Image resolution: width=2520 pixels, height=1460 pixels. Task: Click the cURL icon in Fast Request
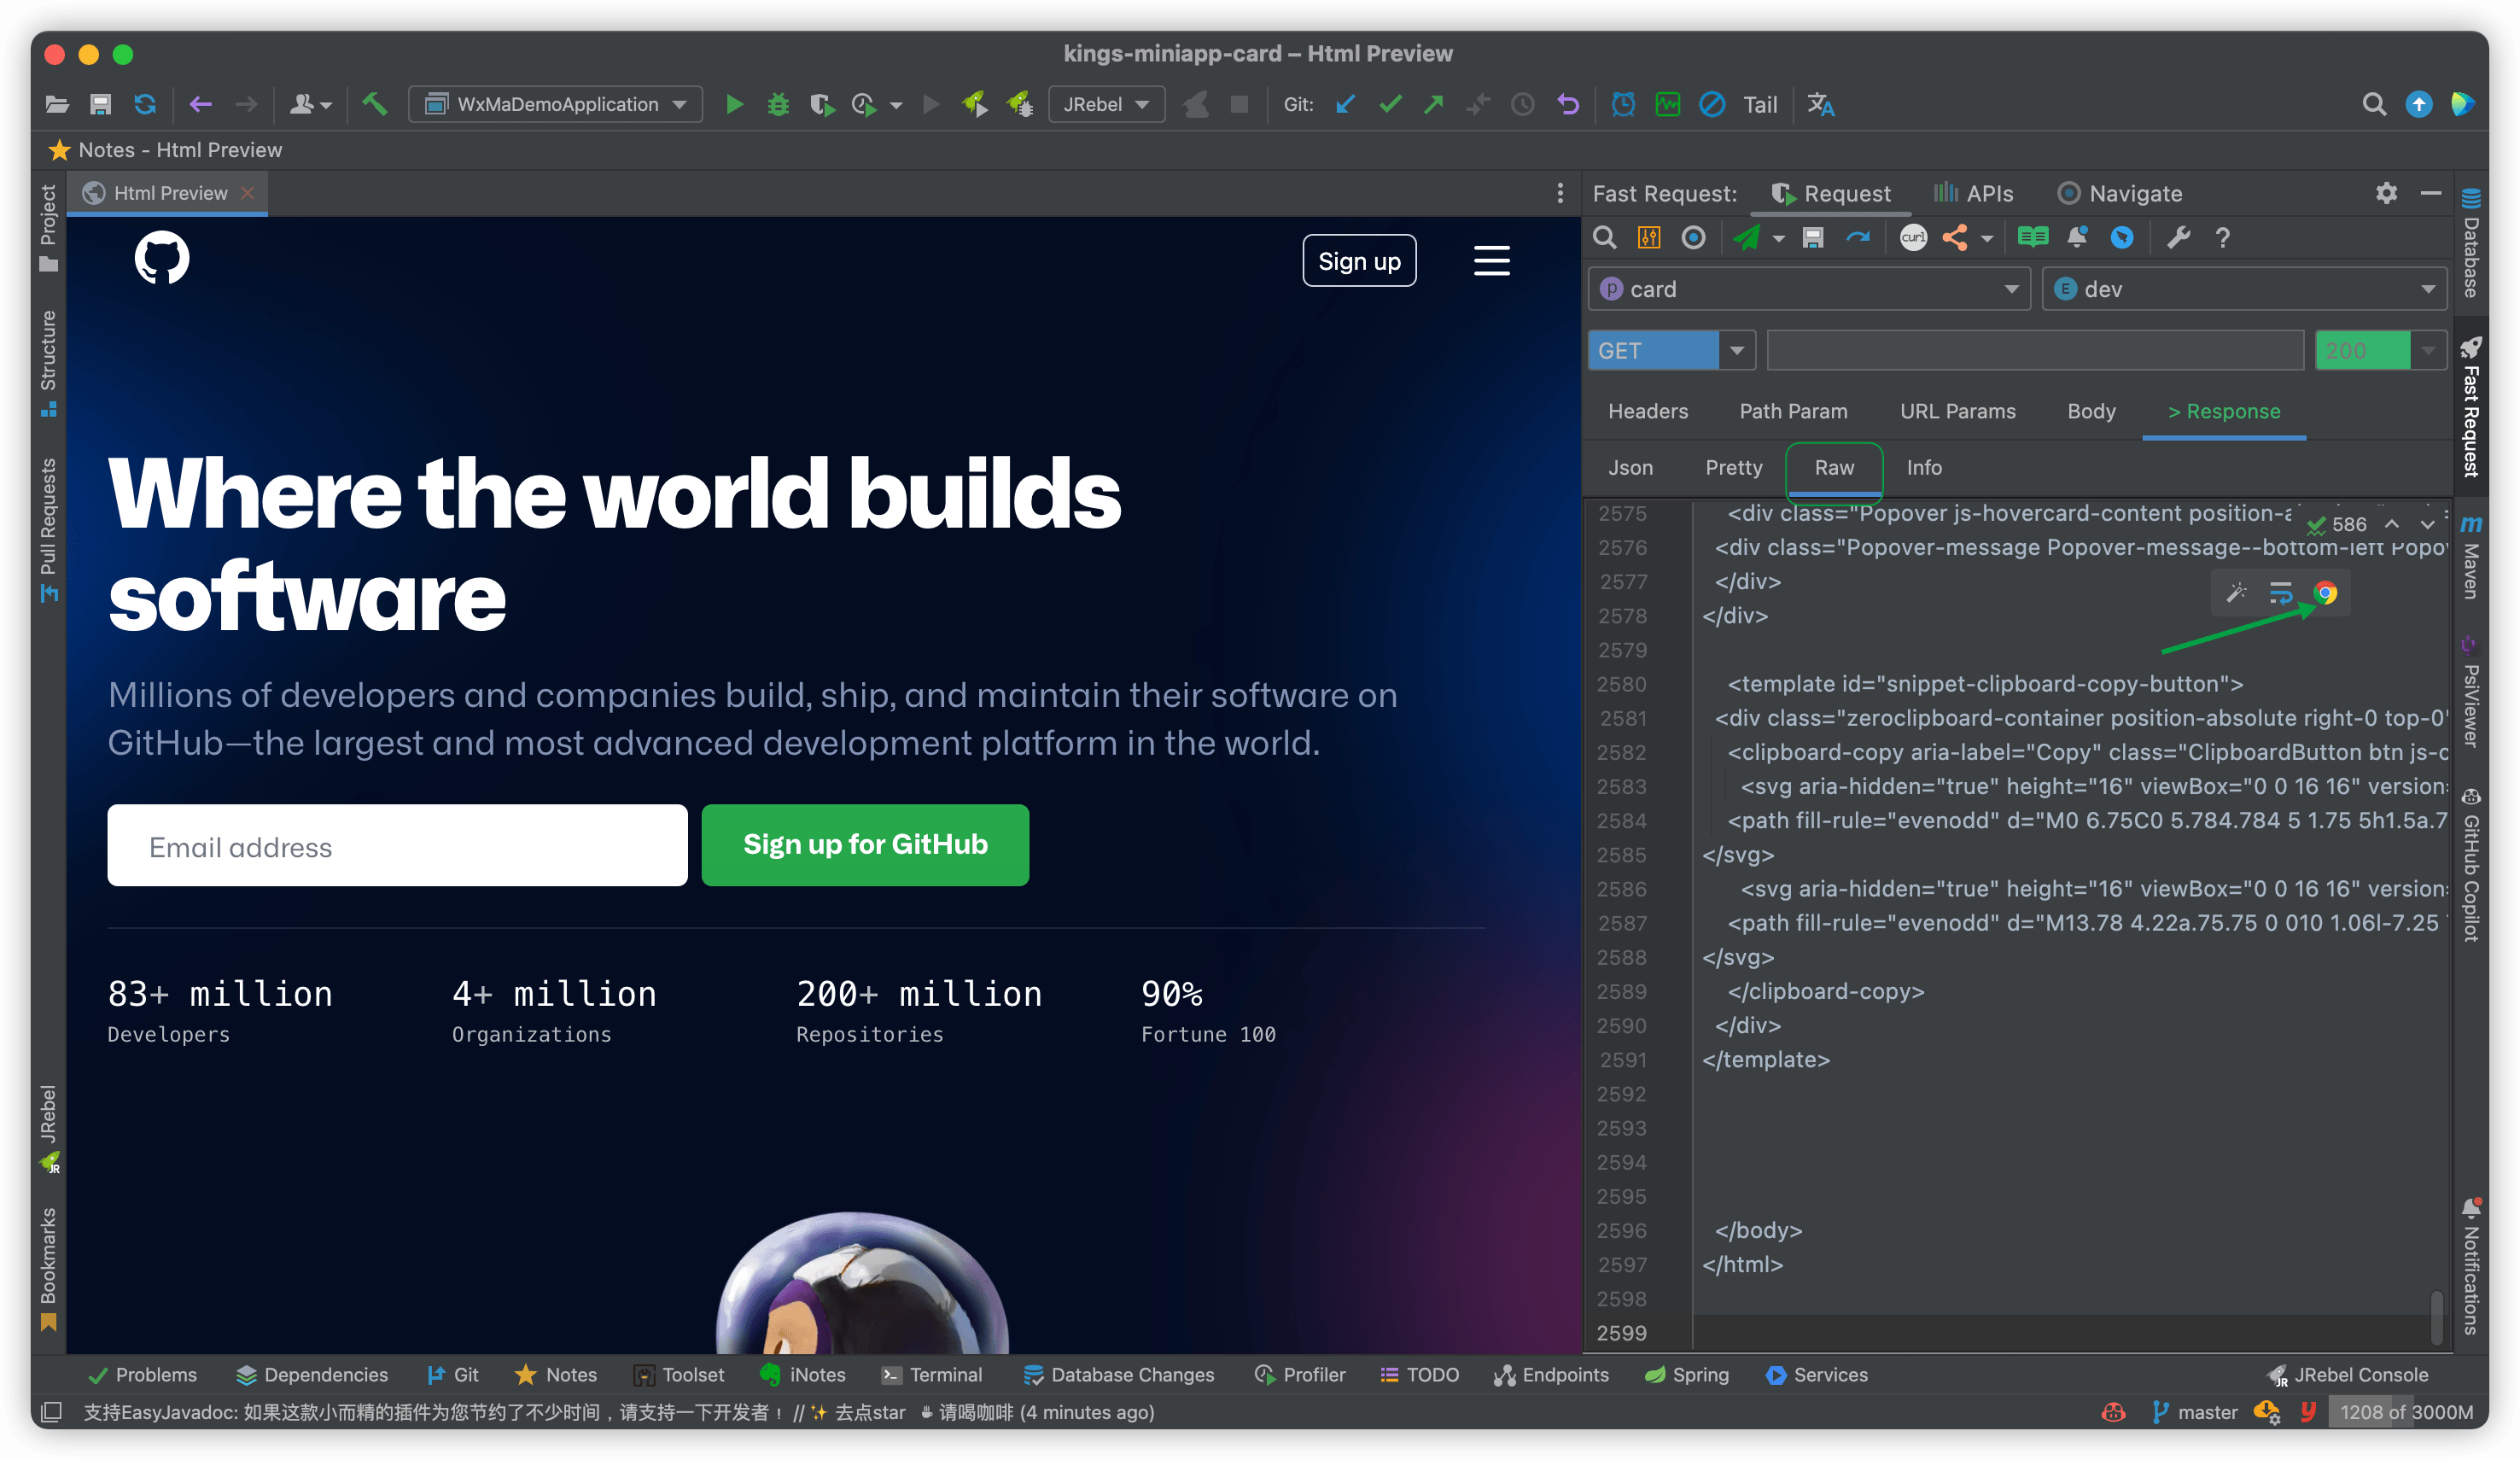coord(1912,238)
